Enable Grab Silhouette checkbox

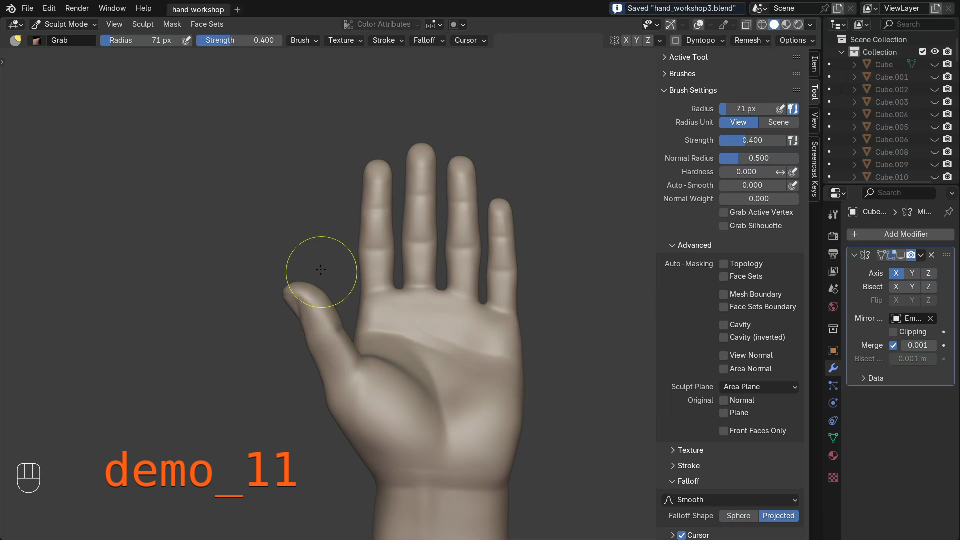pos(723,226)
